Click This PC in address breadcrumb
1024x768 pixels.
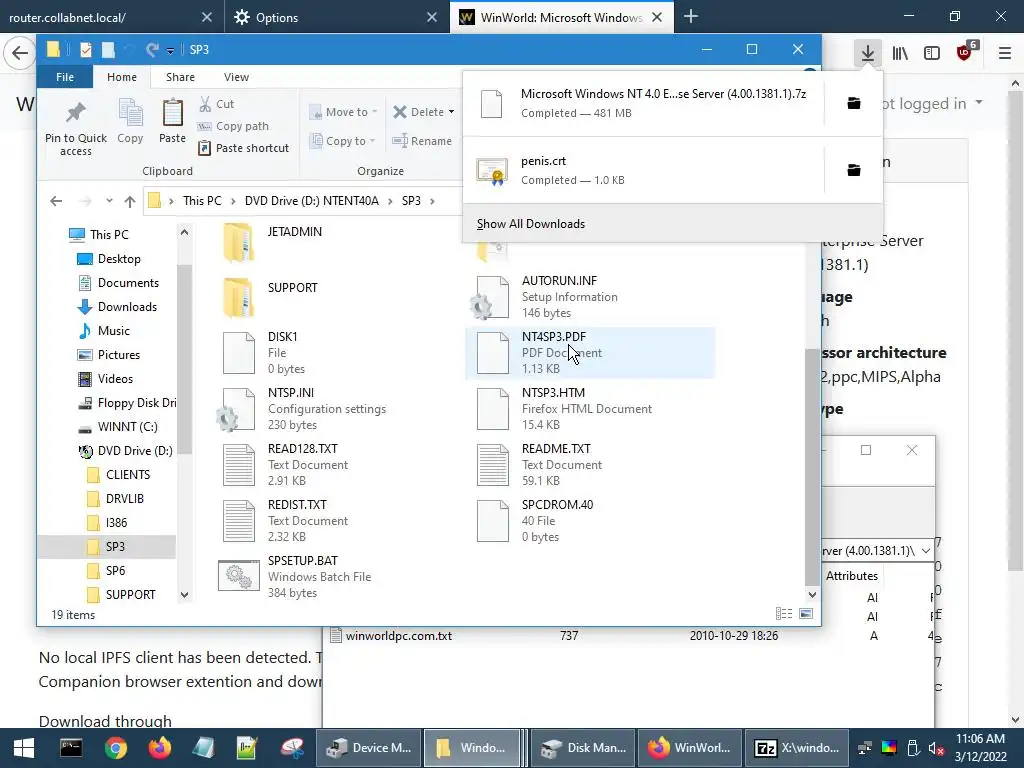pyautogui.click(x=202, y=200)
